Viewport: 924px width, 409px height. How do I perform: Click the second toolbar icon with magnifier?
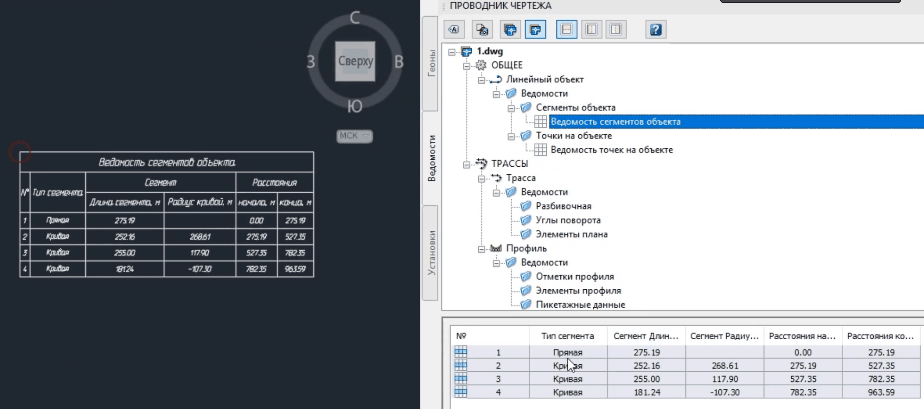[482, 29]
